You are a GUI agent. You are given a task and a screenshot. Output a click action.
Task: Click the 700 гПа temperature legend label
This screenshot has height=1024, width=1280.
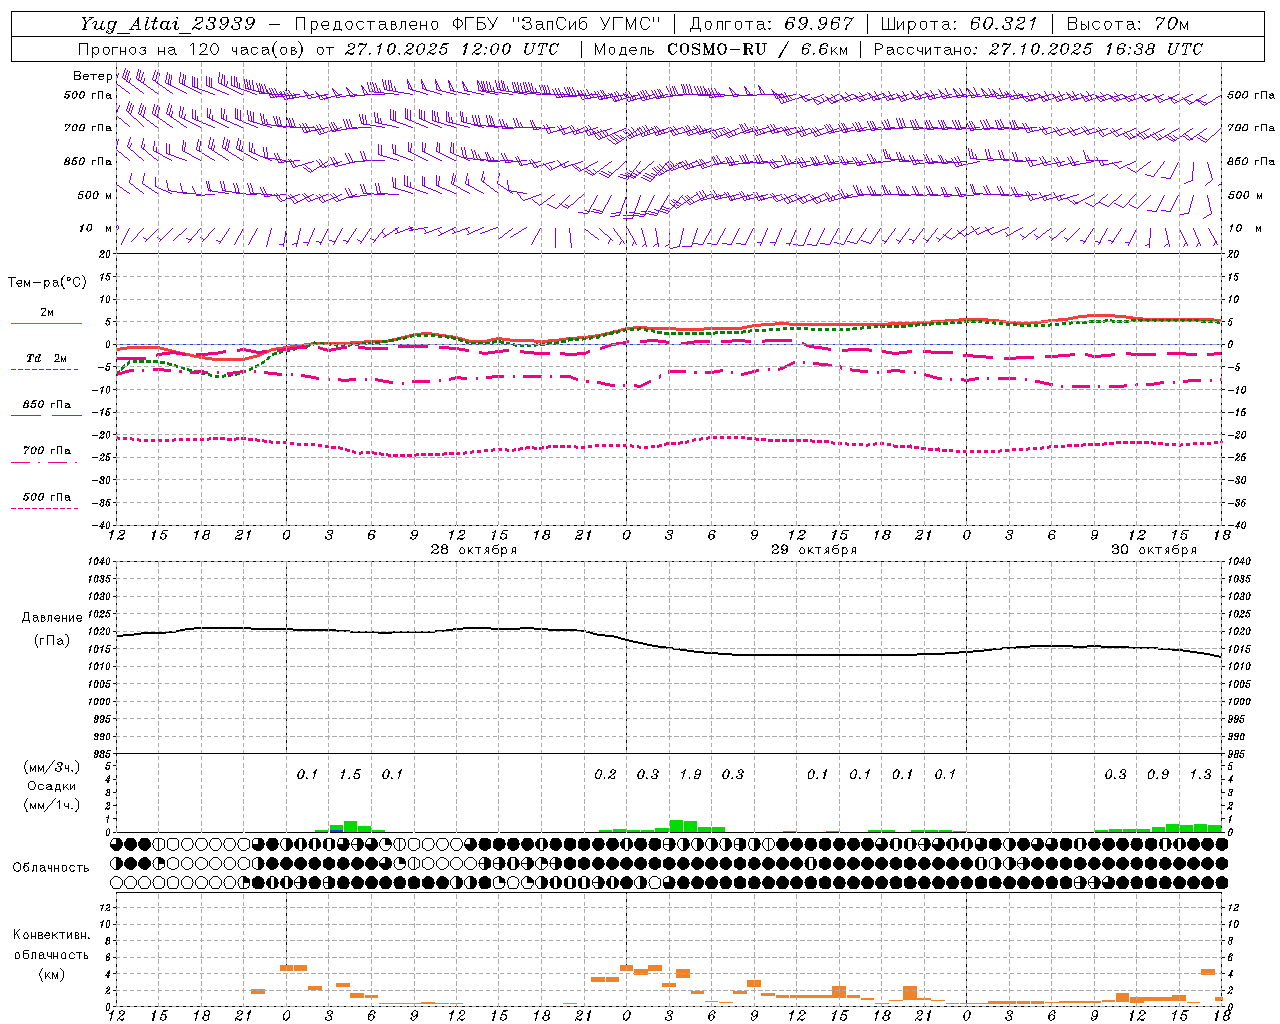coord(46,450)
